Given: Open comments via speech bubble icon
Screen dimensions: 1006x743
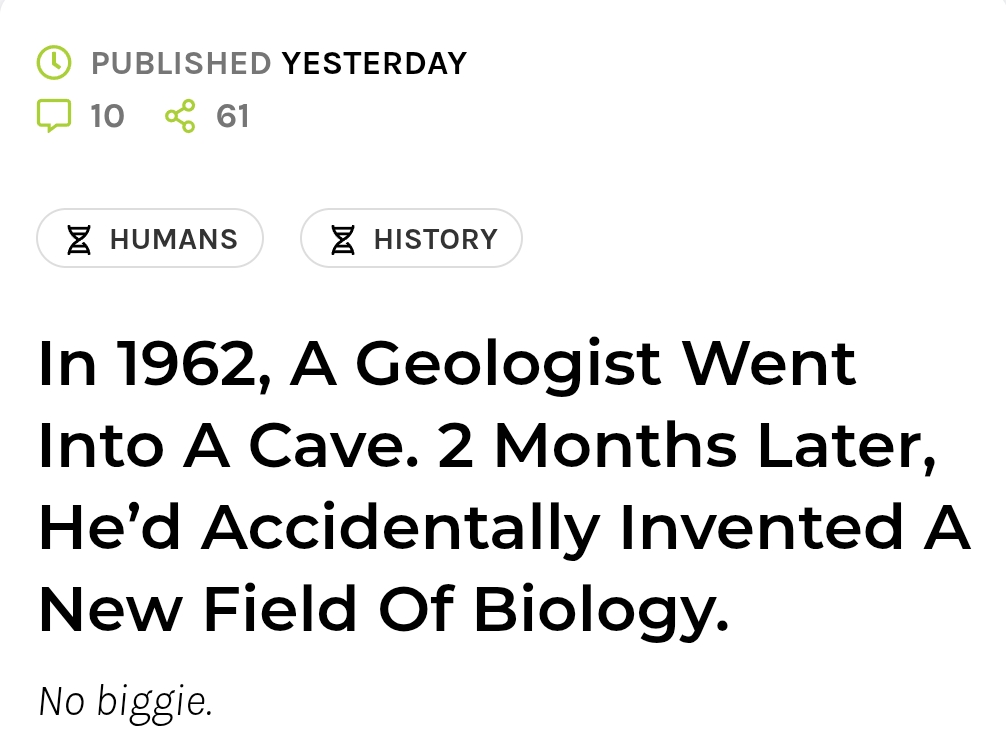Looking at the screenshot, I should (54, 116).
